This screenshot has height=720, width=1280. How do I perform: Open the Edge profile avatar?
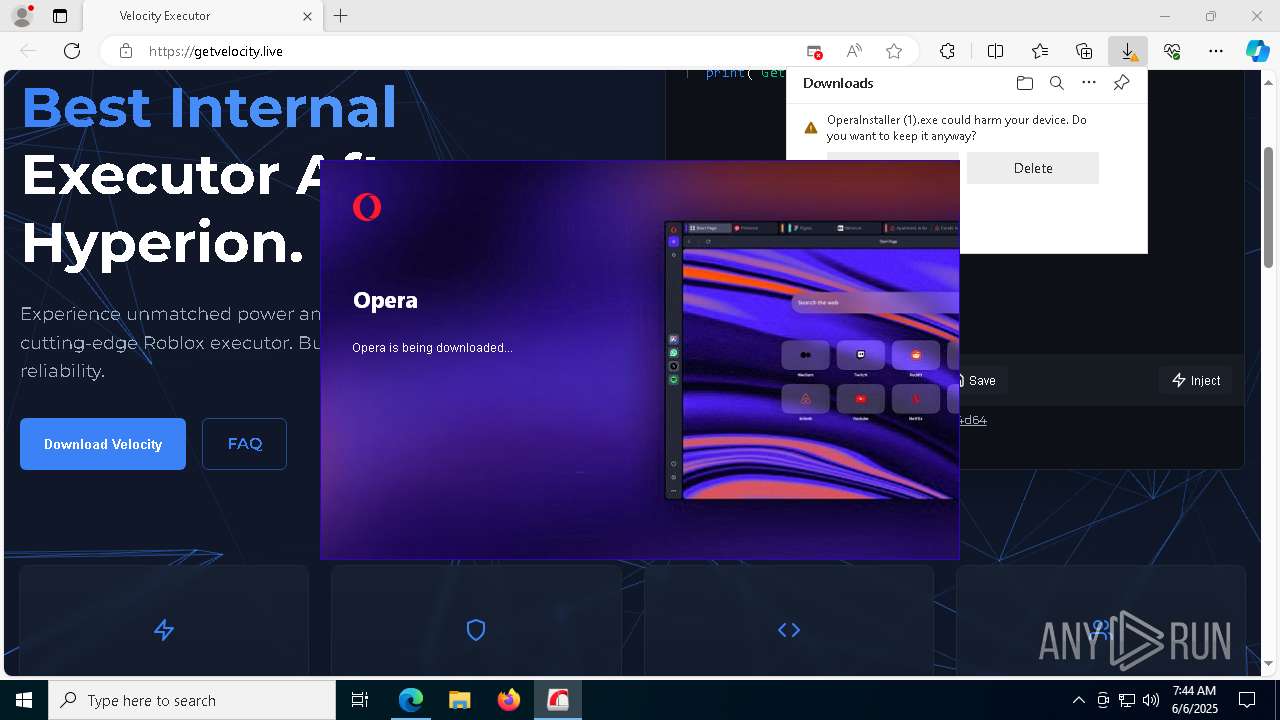pos(21,16)
